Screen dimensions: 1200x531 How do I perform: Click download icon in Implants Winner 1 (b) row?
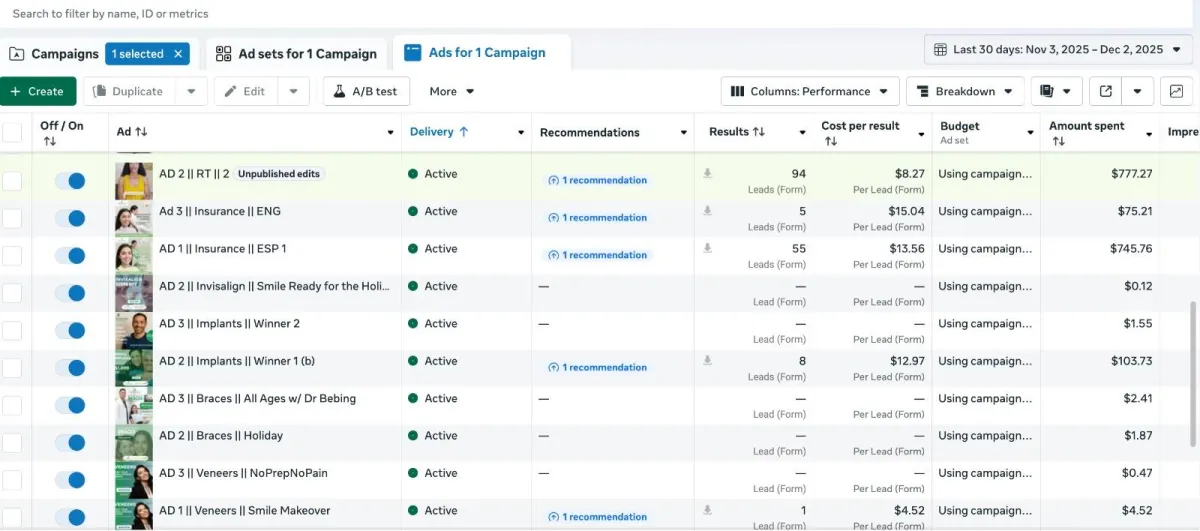coord(708,361)
